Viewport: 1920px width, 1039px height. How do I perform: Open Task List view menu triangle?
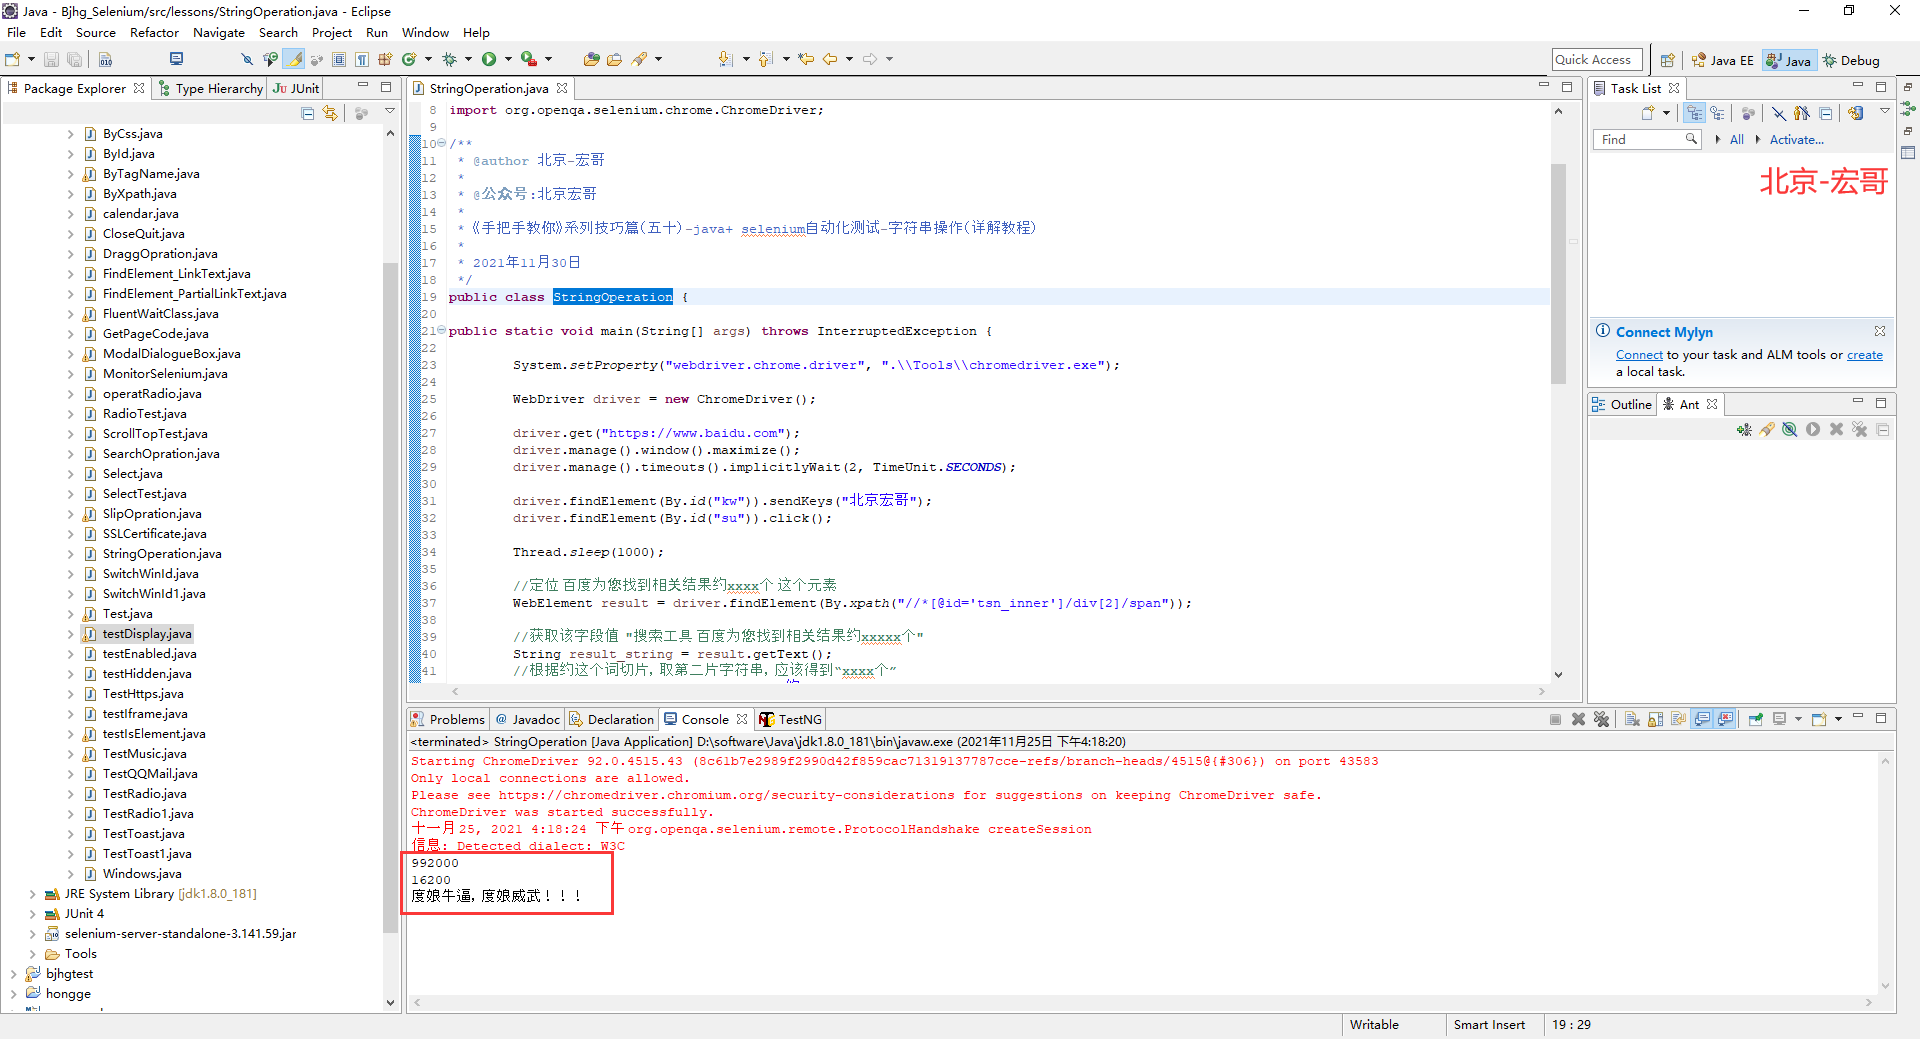tap(1885, 112)
